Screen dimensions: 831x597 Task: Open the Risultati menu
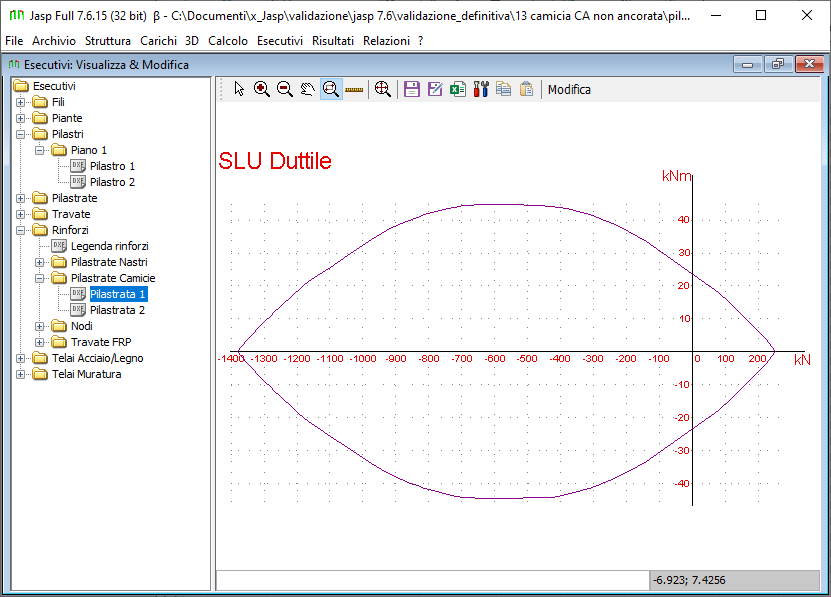click(332, 41)
